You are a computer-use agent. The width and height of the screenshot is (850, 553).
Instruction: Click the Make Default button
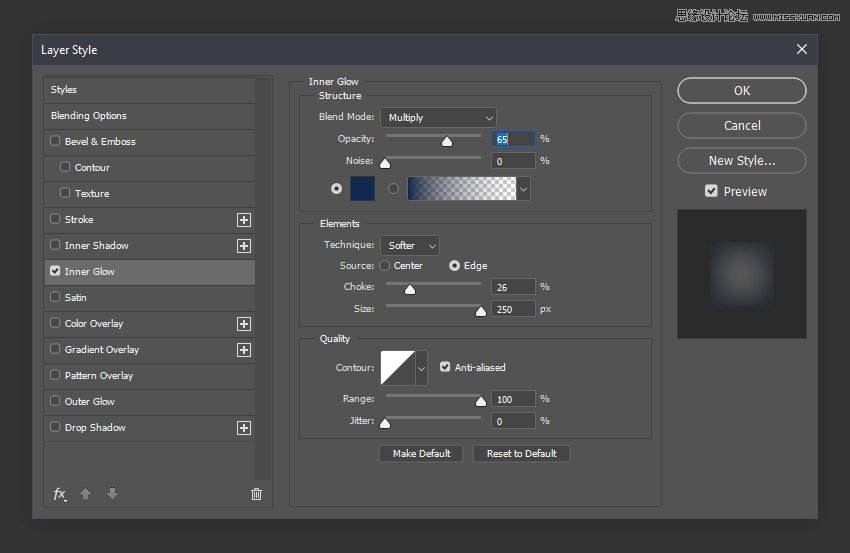[x=421, y=454]
